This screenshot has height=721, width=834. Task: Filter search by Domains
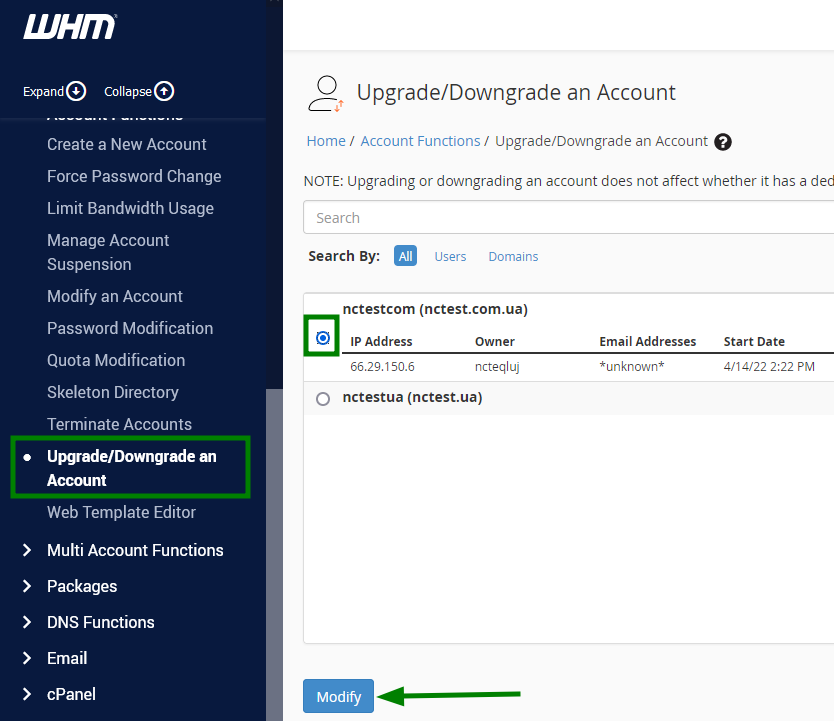point(513,256)
